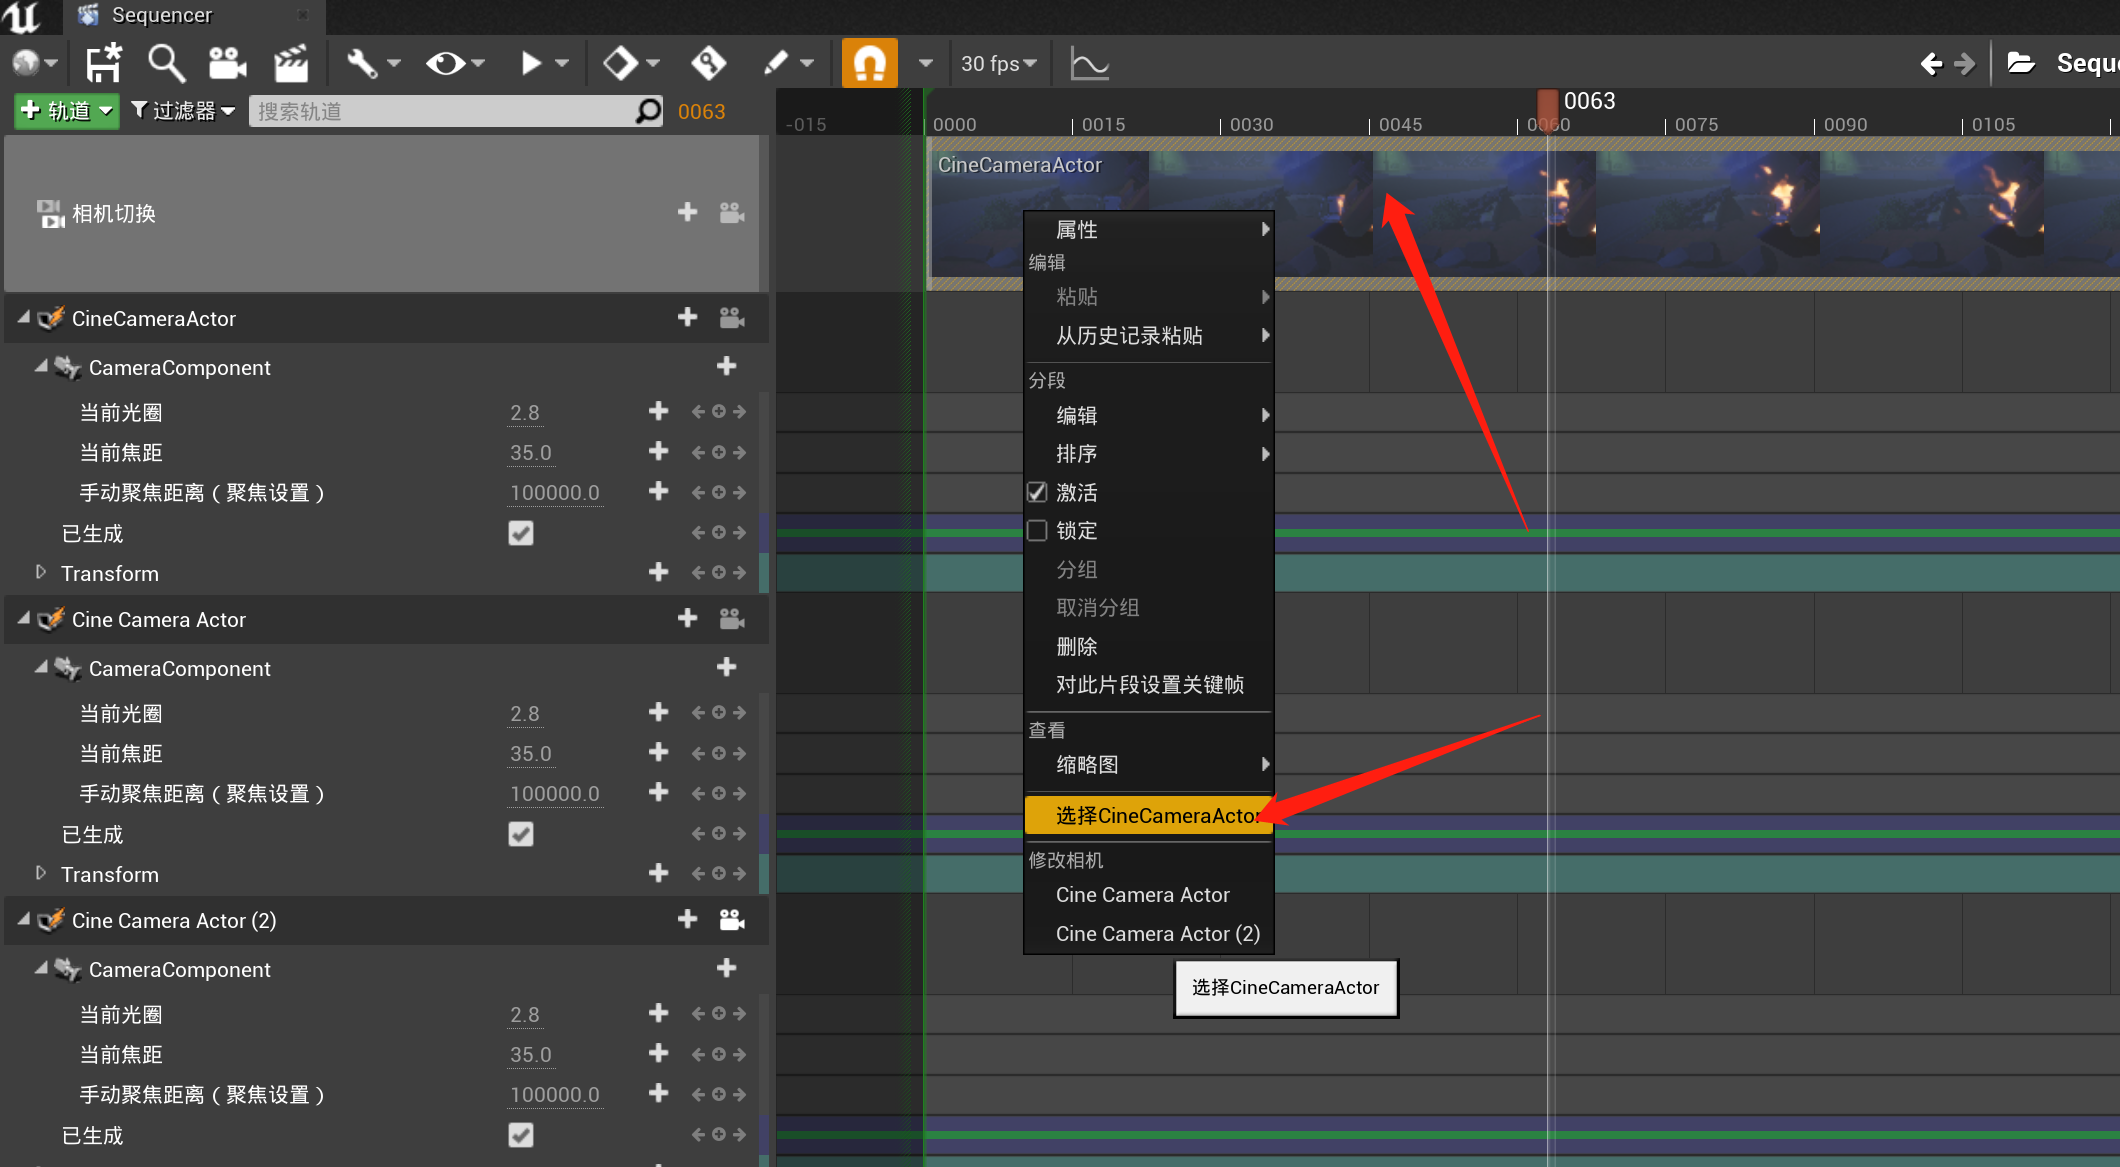
Task: Open the Sequencer settings wrench icon
Action: tap(362, 62)
